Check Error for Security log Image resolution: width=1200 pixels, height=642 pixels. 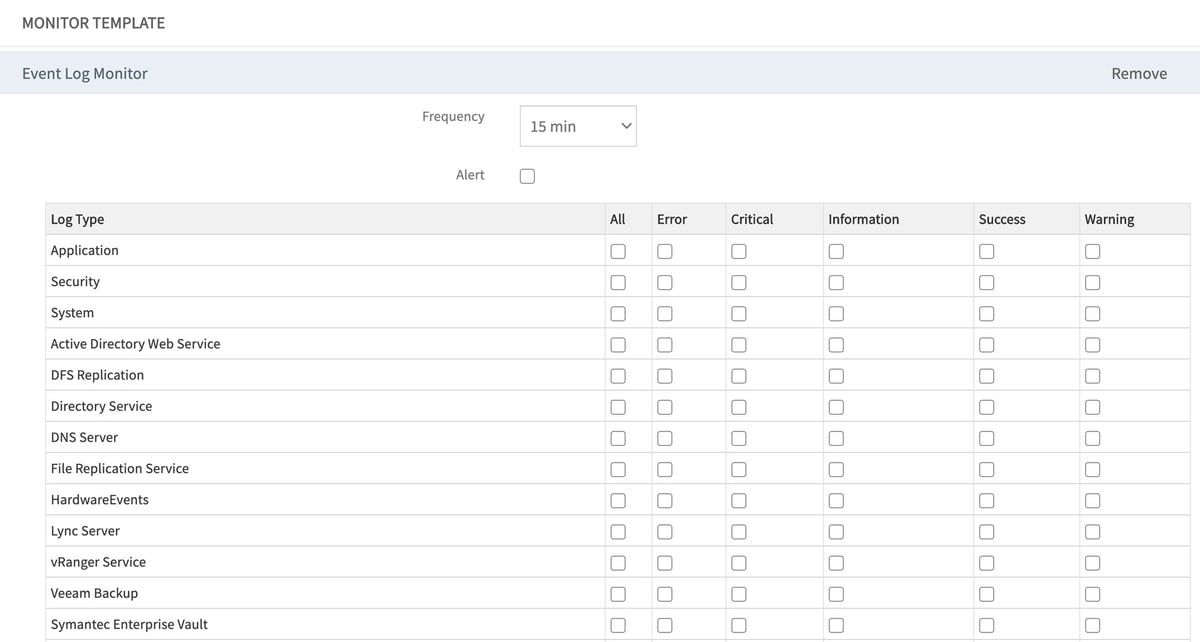click(665, 282)
